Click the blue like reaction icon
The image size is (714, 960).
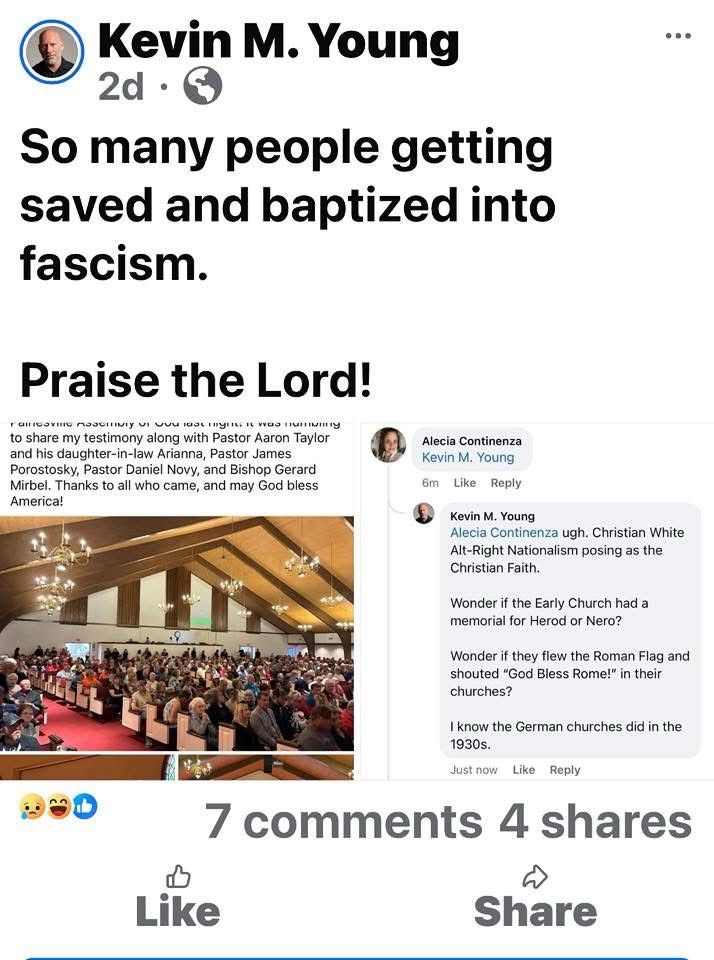(x=85, y=807)
